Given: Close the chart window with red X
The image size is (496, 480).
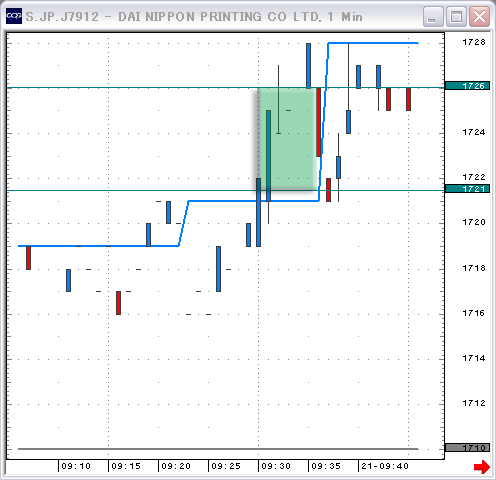Looking at the screenshot, I should pos(479,17).
